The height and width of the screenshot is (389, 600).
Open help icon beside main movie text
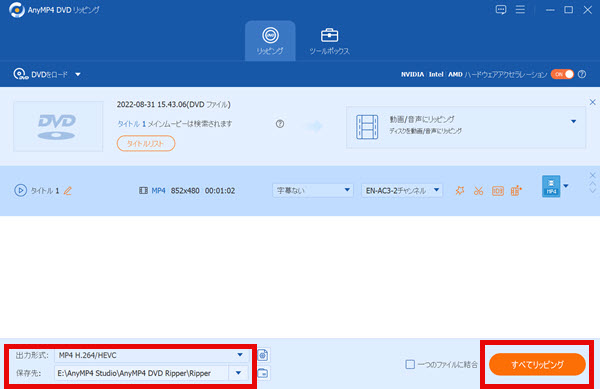coord(280,124)
